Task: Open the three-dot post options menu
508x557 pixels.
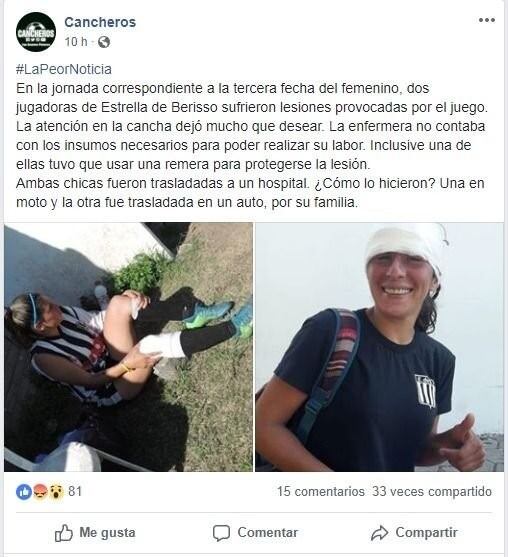Action: 487,20
